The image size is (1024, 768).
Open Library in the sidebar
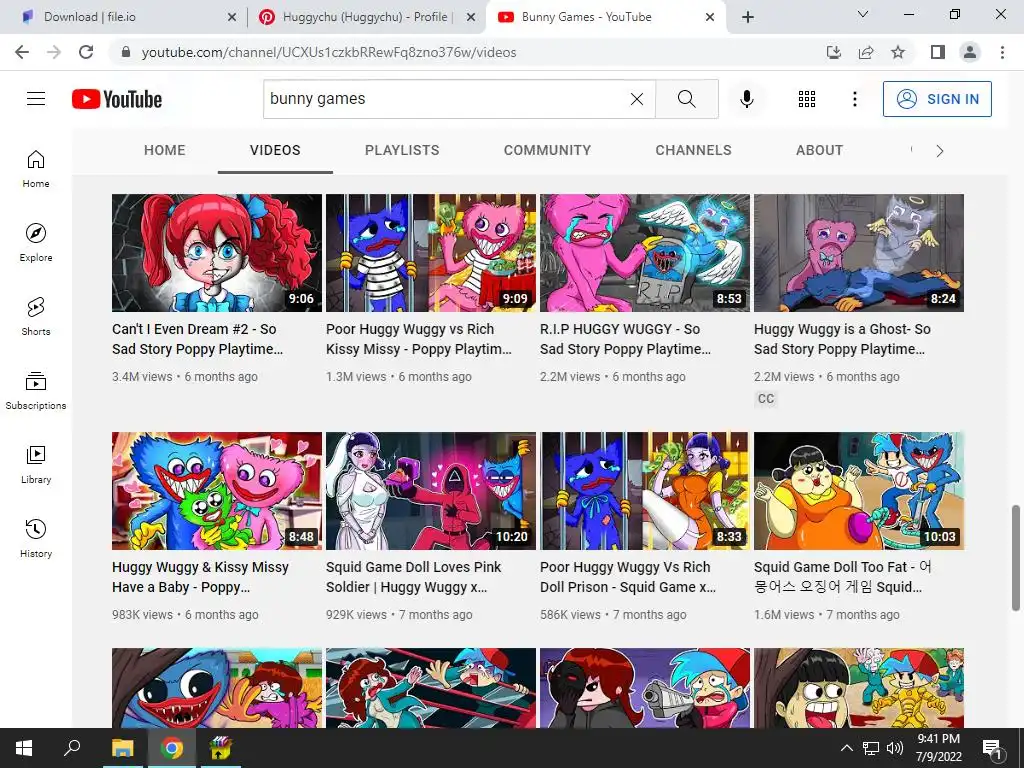coord(36,464)
